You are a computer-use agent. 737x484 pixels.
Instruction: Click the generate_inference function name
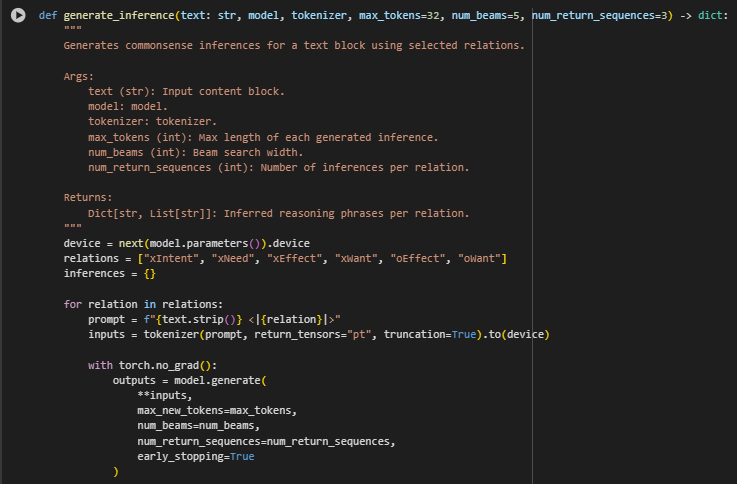point(119,16)
